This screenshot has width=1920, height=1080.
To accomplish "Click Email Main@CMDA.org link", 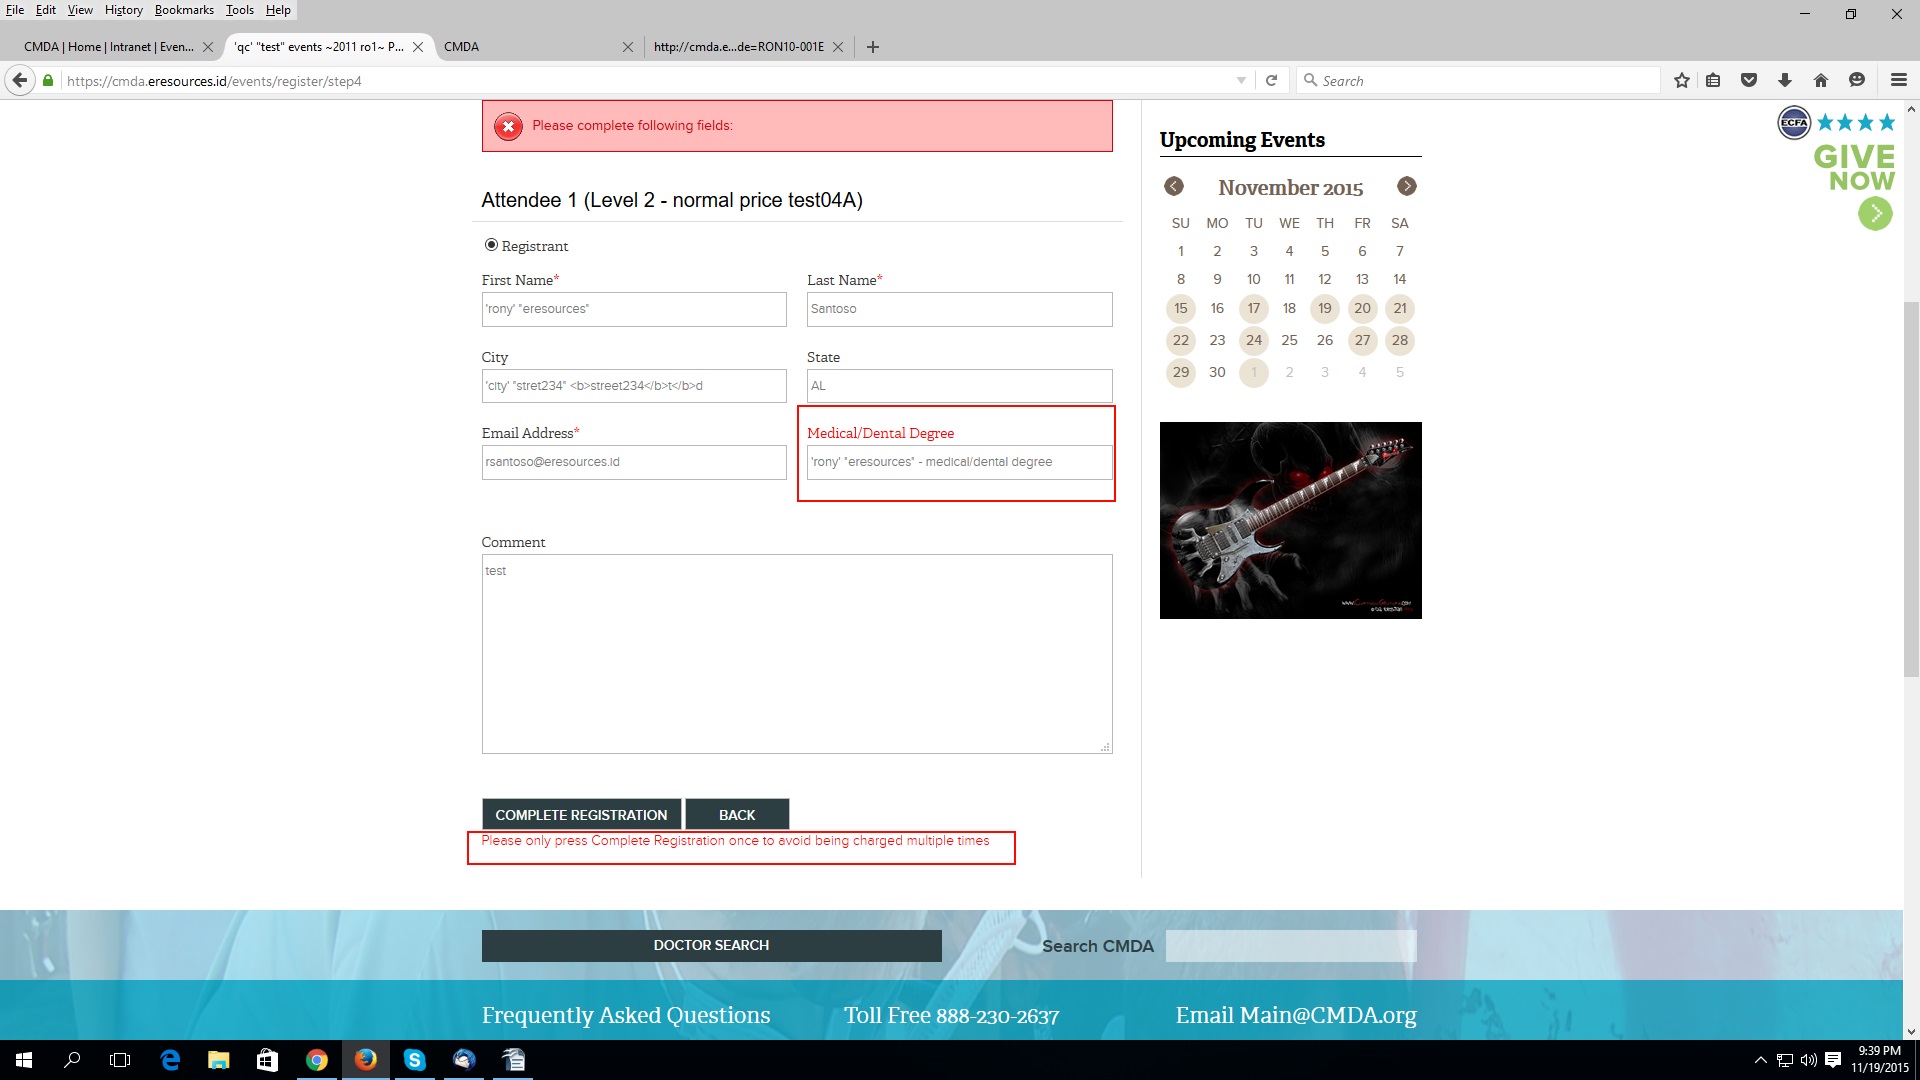I will [x=1296, y=1015].
